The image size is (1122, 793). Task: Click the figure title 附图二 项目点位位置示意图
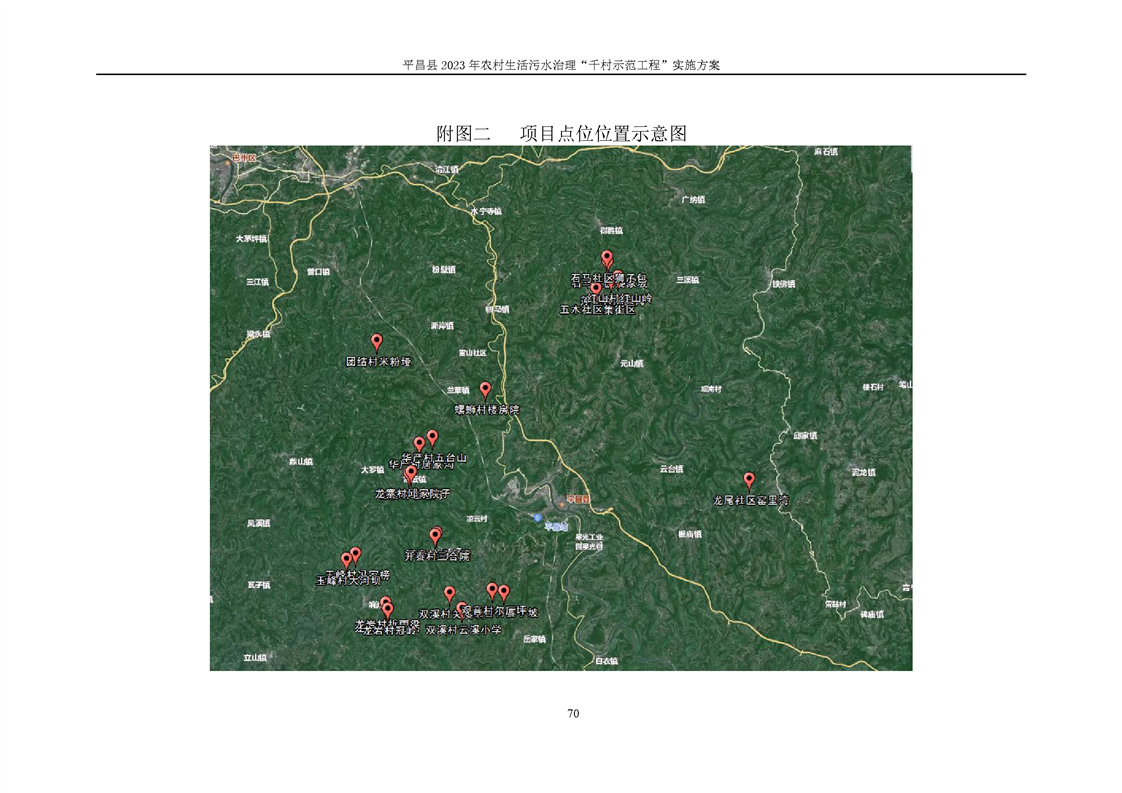click(560, 133)
